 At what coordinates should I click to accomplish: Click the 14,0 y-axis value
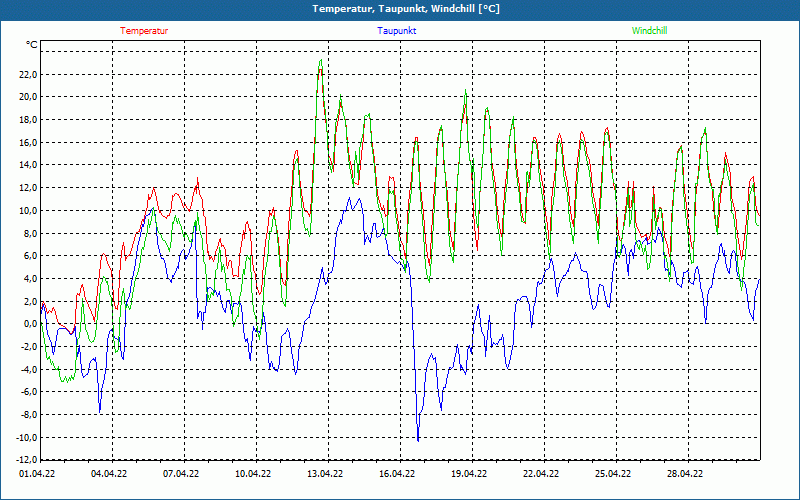[28, 165]
